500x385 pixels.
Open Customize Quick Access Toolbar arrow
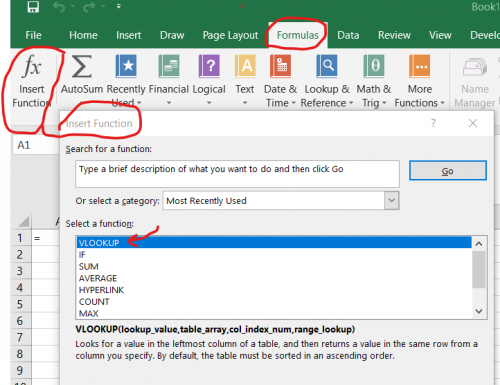click(119, 6)
